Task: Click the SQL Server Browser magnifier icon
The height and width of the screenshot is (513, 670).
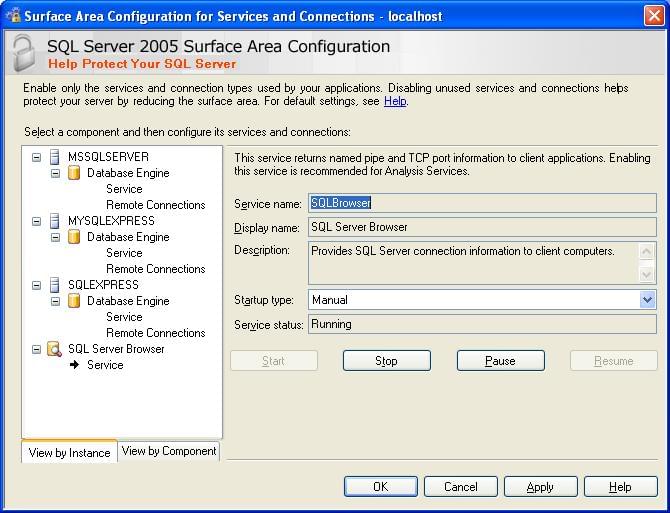Action: pyautogui.click(x=54, y=349)
